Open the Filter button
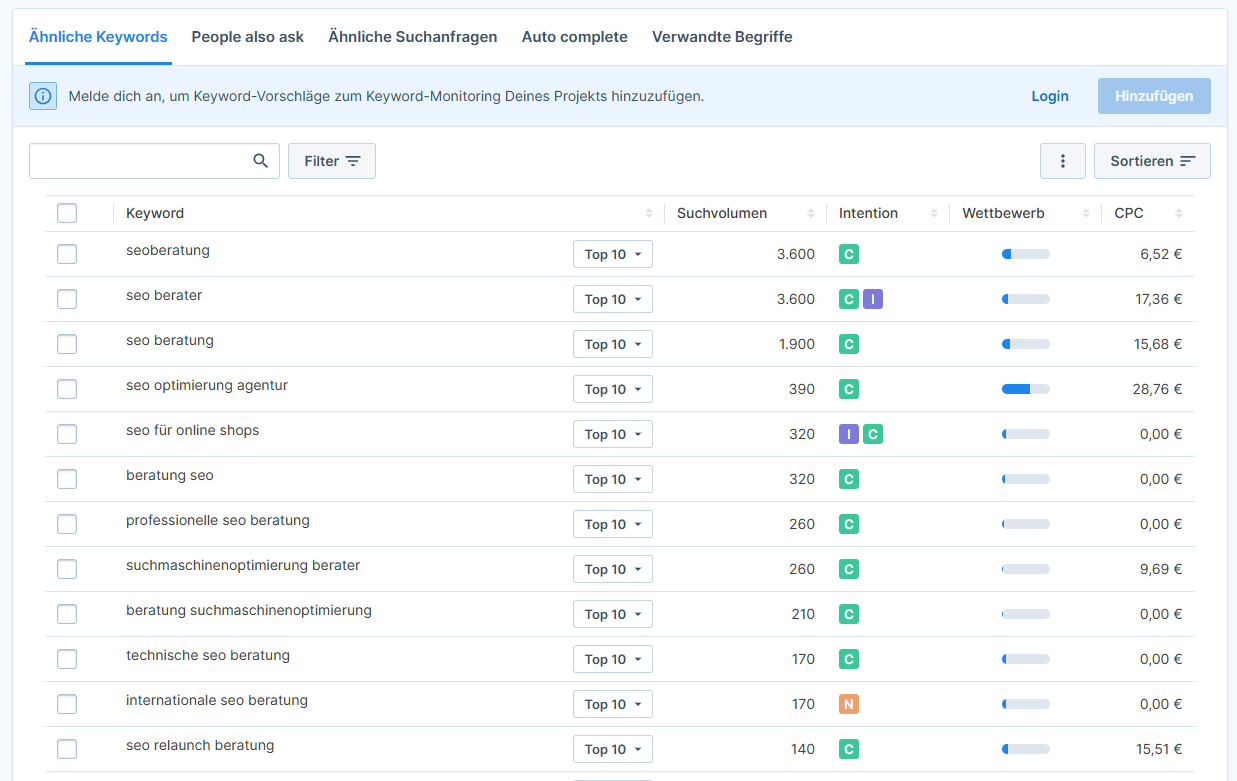 [332, 161]
